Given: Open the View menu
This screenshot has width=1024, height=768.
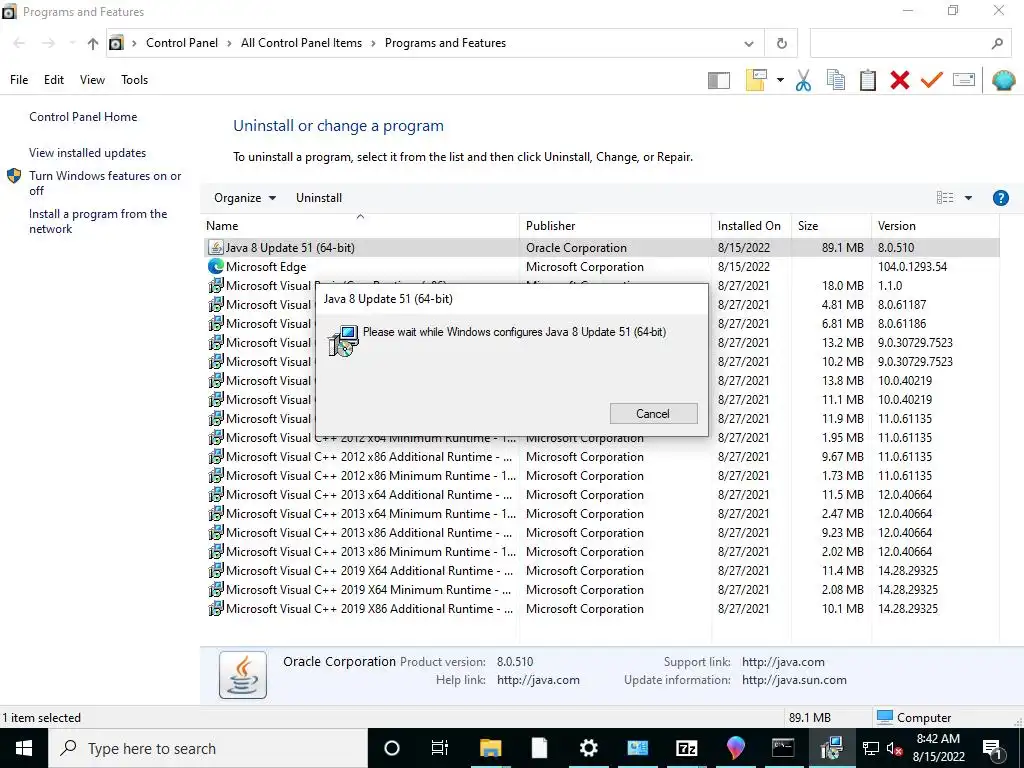Looking at the screenshot, I should click(92, 80).
